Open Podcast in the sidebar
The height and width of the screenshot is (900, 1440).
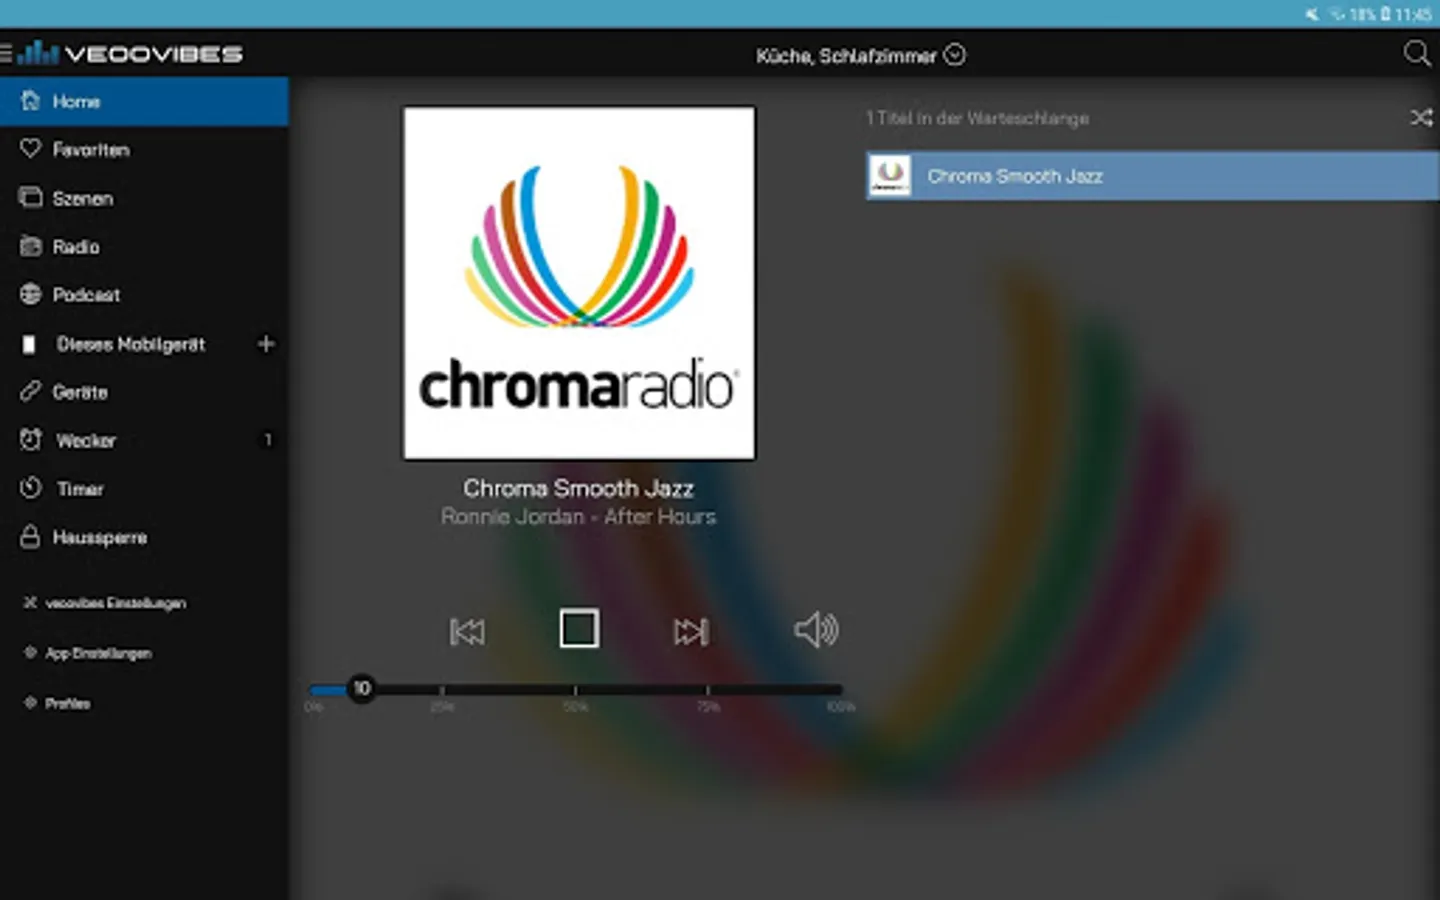(144, 295)
